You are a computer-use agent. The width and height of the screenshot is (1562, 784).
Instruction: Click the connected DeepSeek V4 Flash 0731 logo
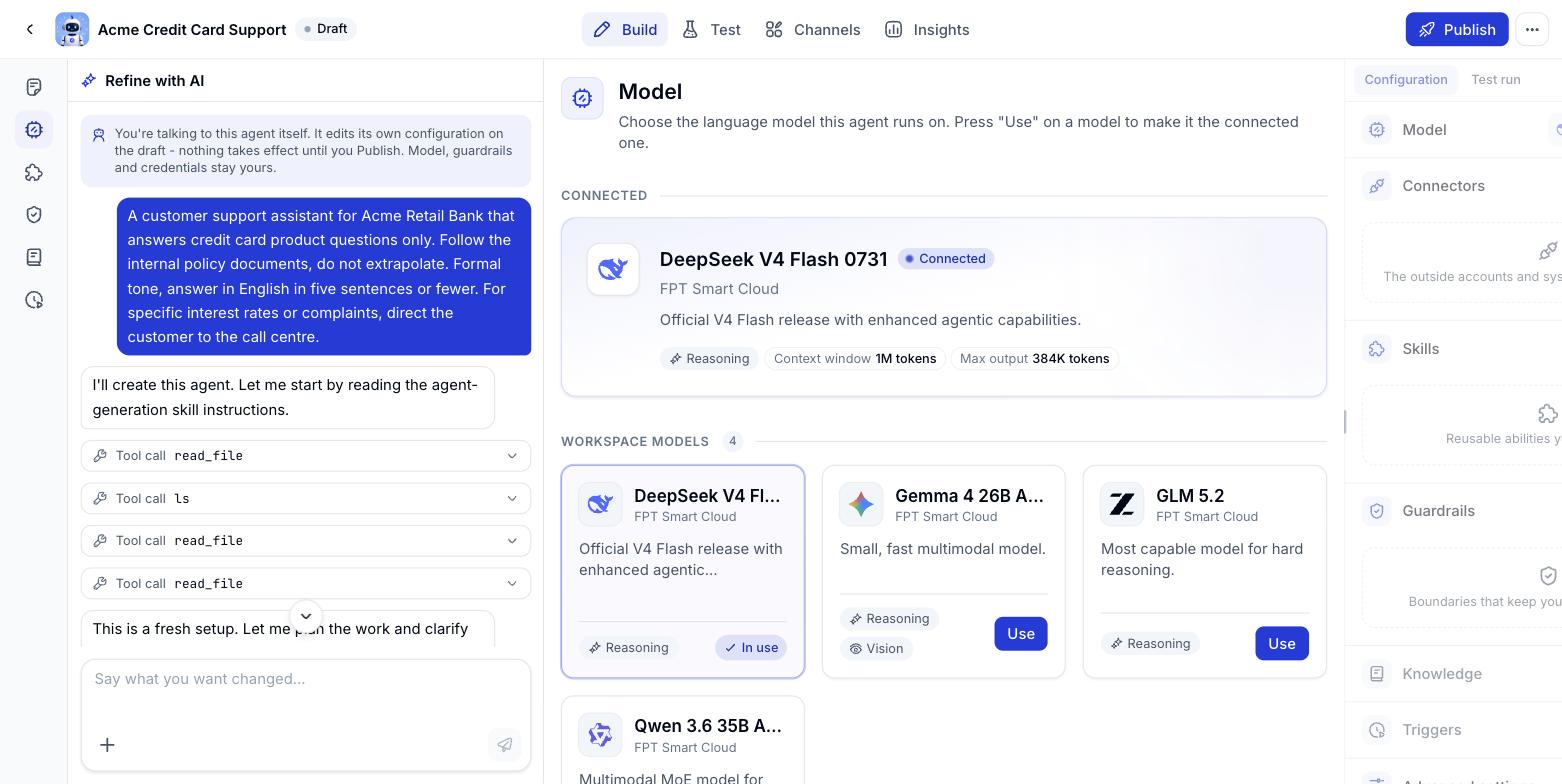[613, 269]
